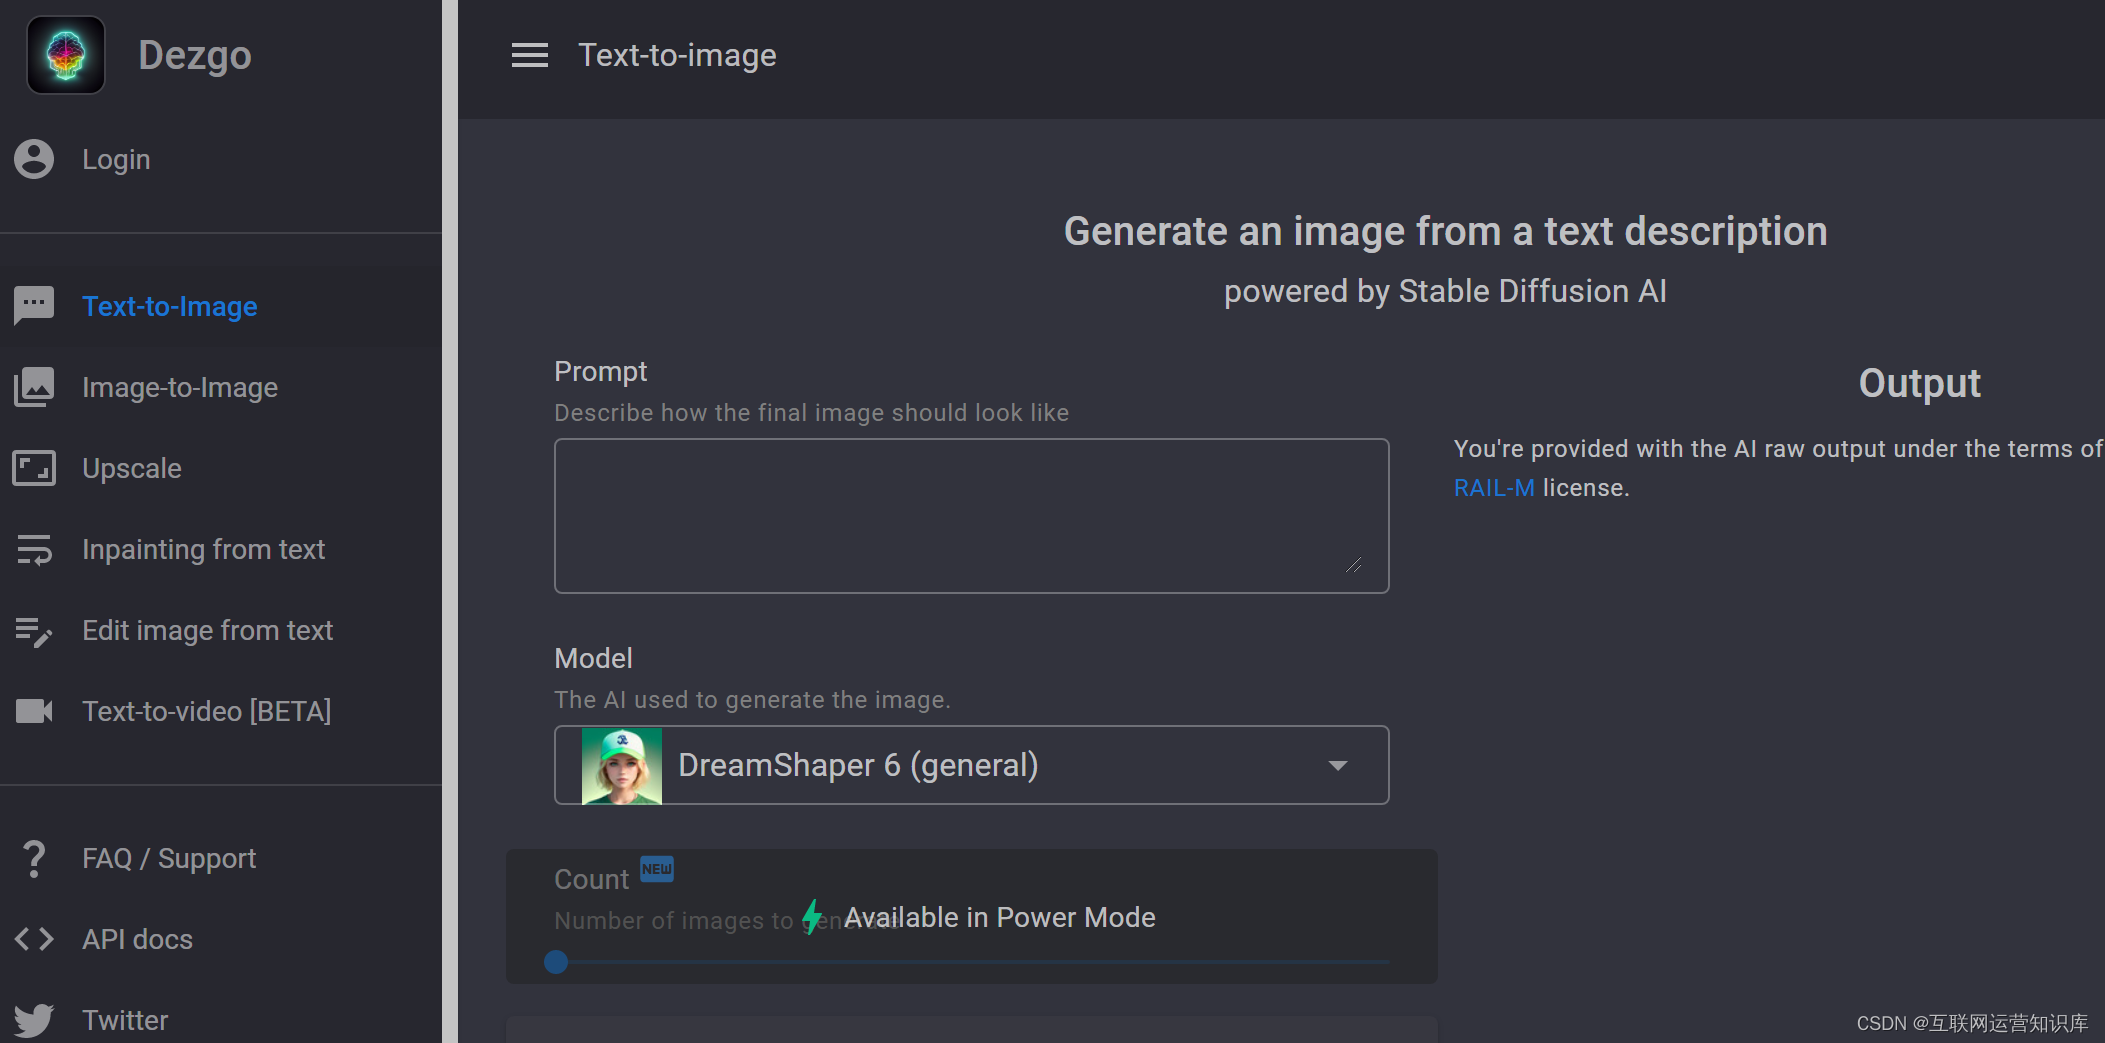Click the FAQ question mark icon
Viewport: 2105px width, 1043px height.
tap(34, 858)
